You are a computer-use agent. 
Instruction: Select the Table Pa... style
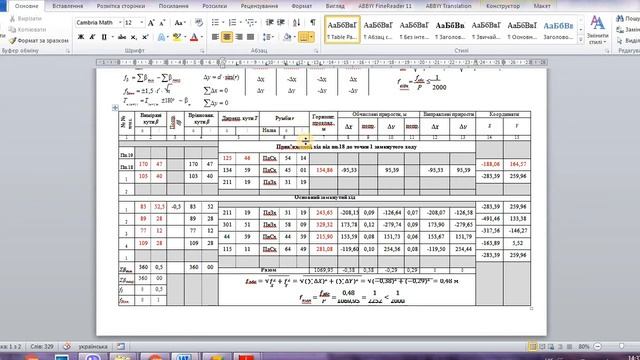[x=342, y=29]
